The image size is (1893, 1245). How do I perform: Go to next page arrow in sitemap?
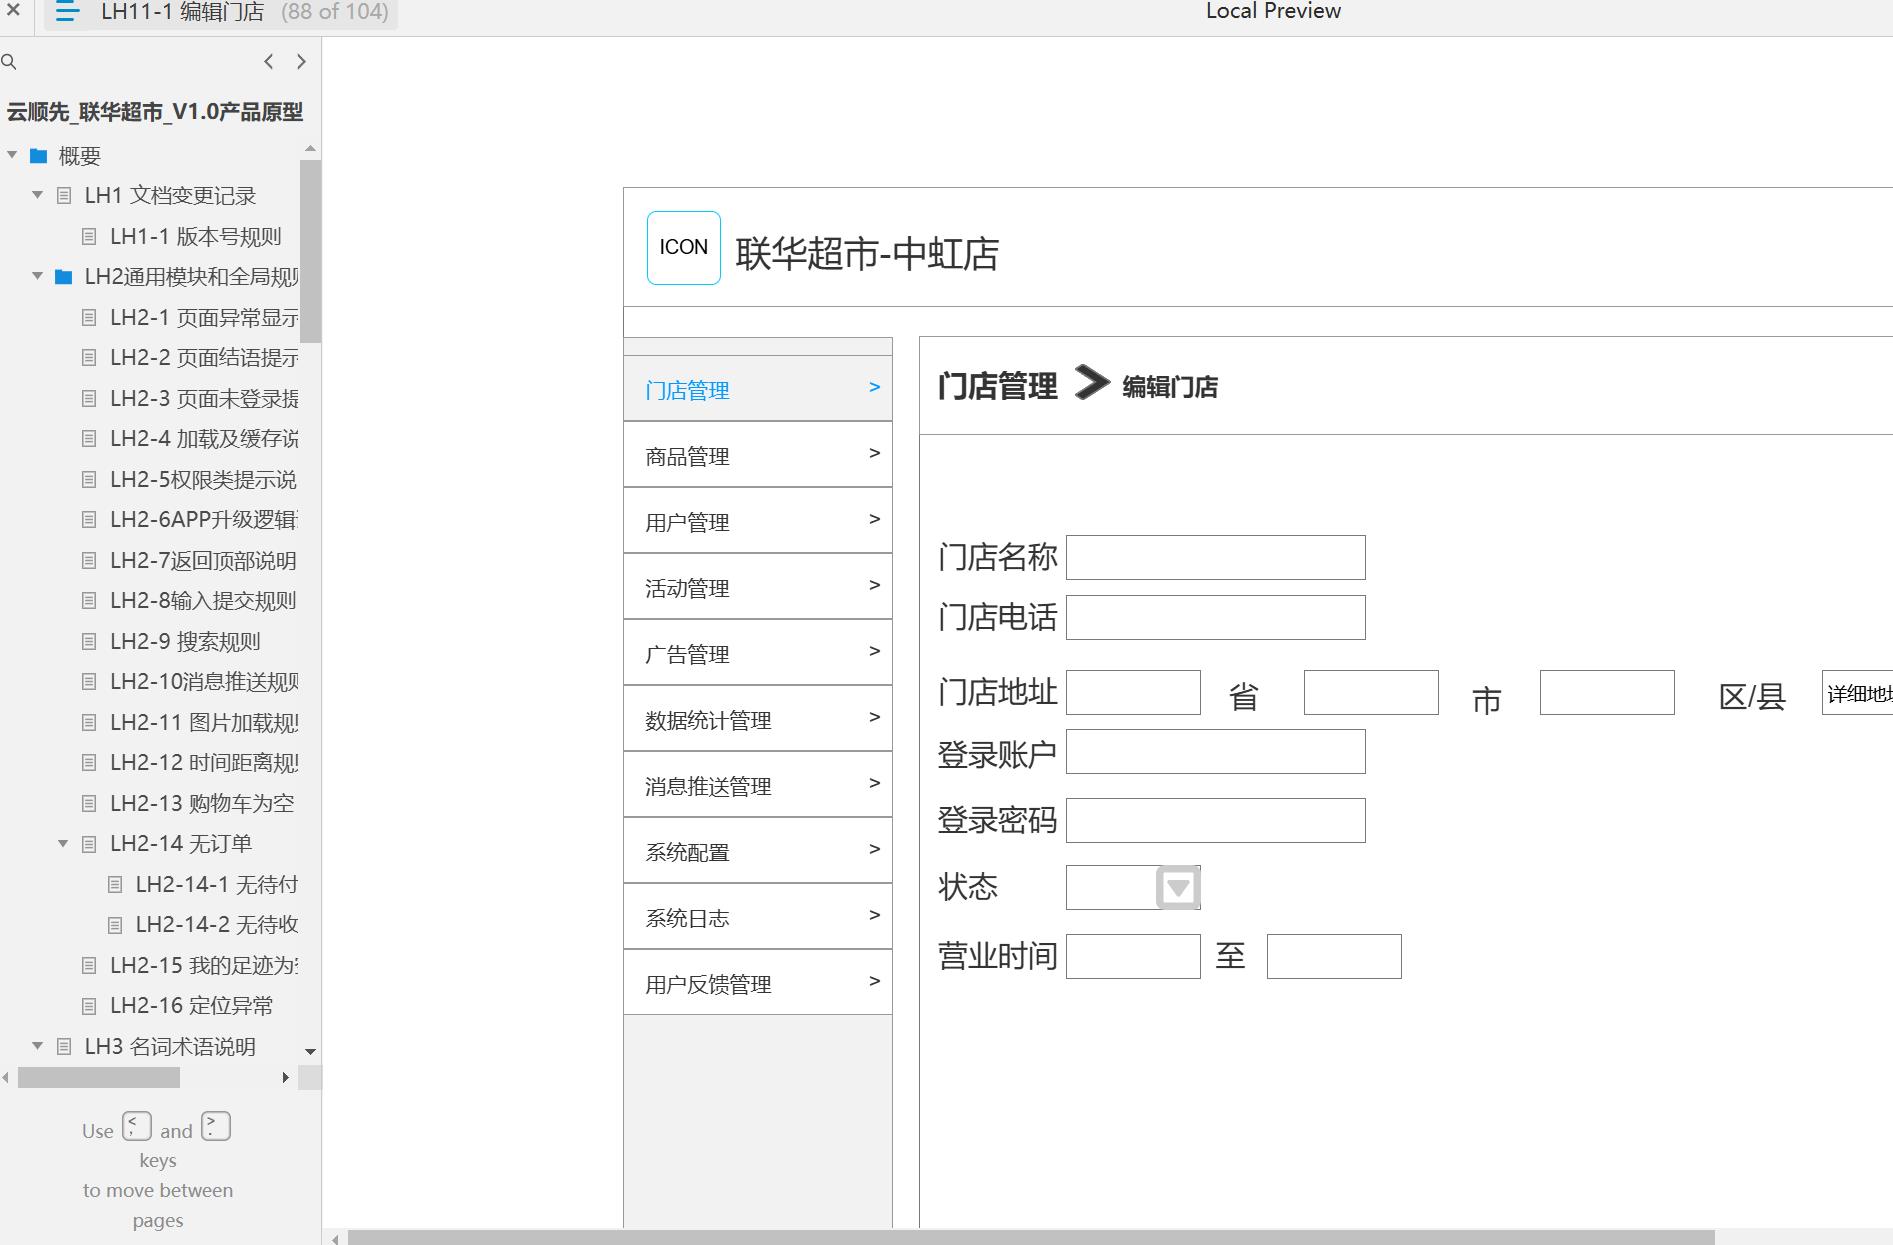pos(301,62)
